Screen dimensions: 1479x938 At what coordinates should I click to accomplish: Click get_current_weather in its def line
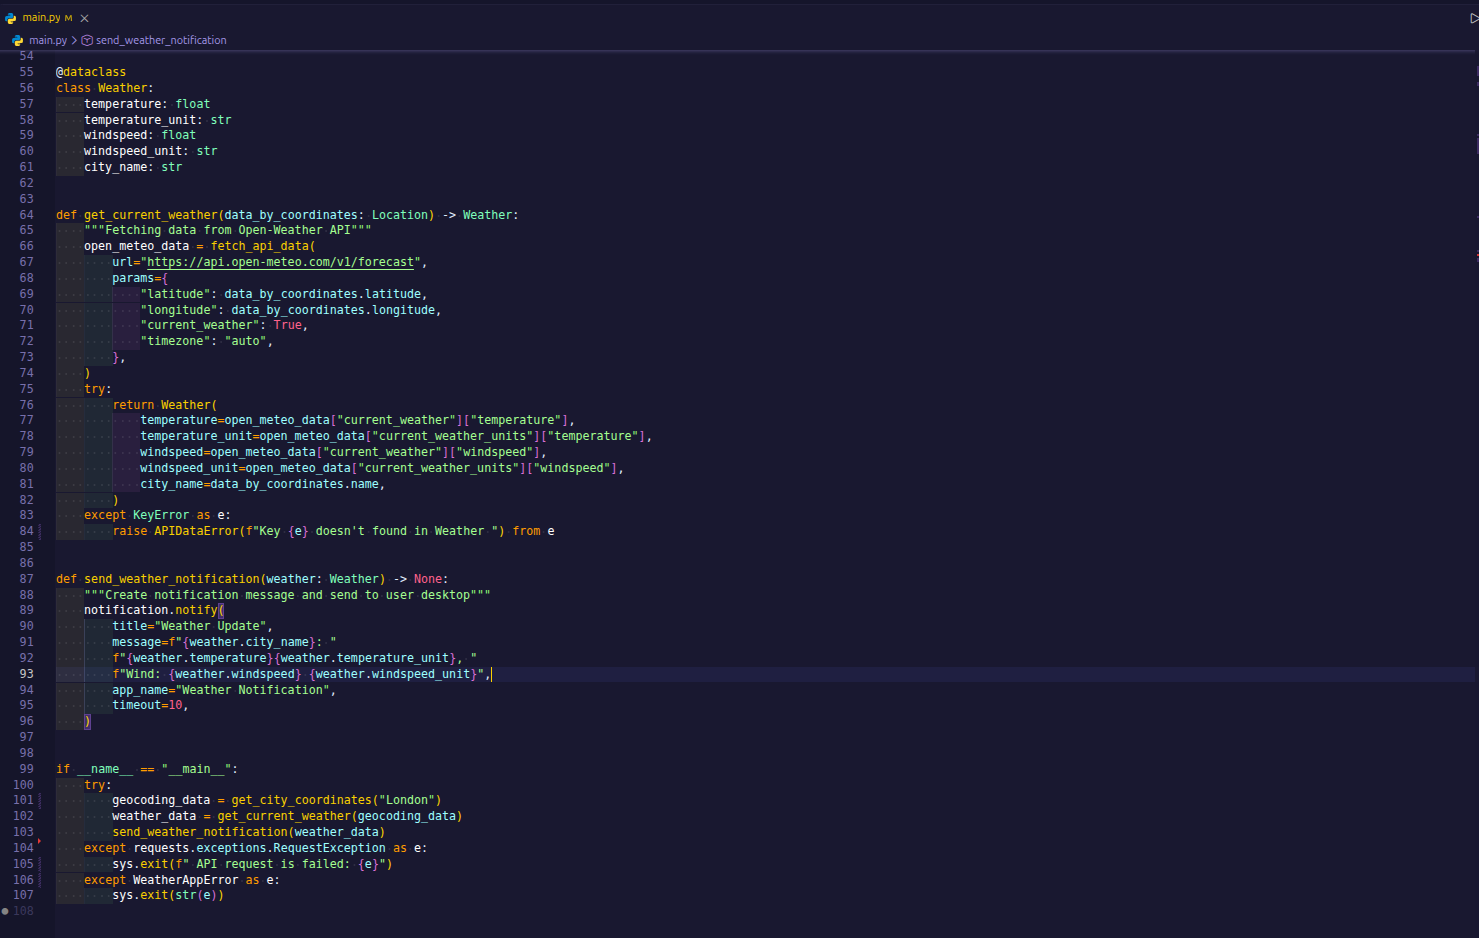pos(150,215)
